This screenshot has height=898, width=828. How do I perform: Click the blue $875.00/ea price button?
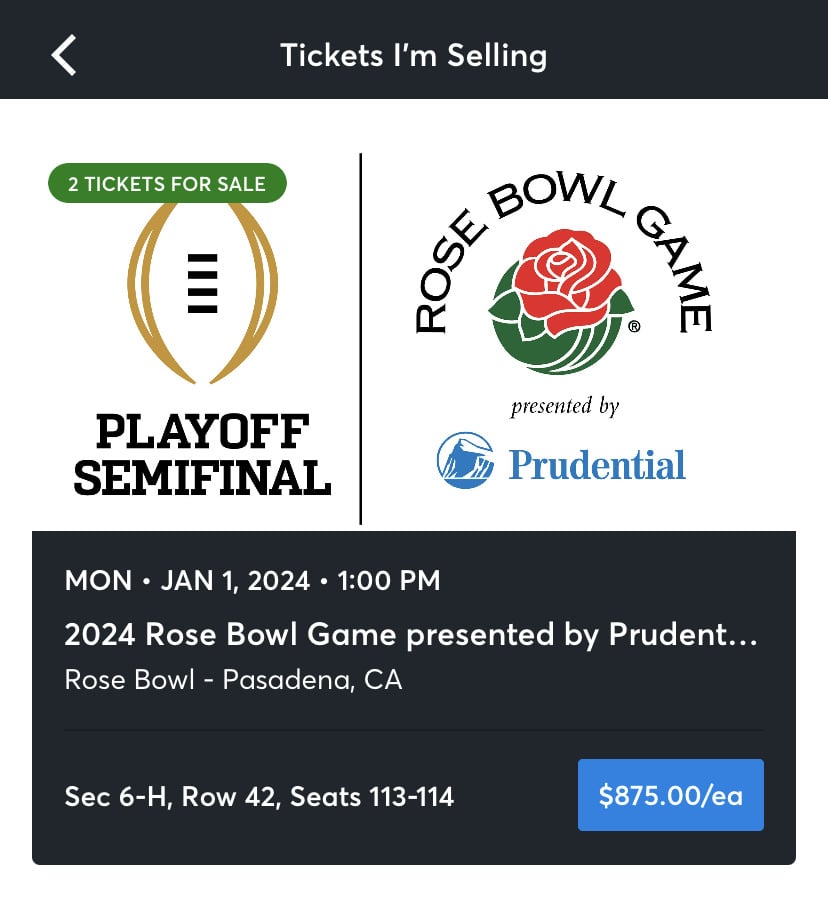670,795
